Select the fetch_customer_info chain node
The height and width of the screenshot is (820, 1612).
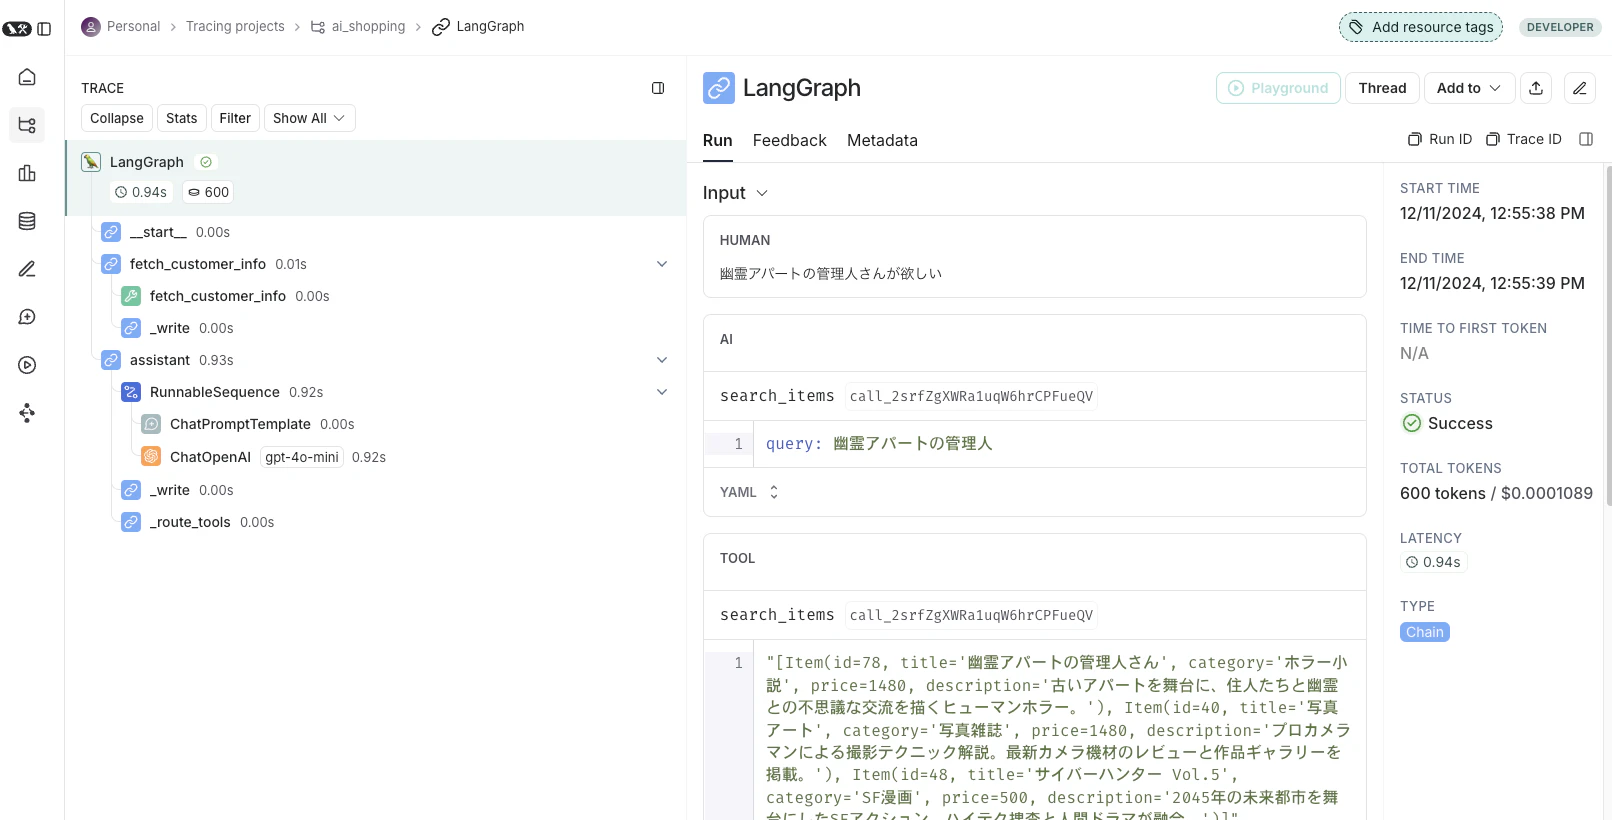click(197, 264)
